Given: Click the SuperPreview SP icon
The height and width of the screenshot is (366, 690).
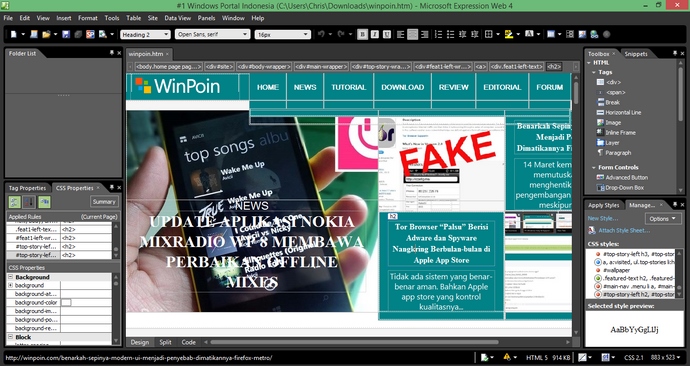Looking at the screenshot, I should [x=90, y=34].
